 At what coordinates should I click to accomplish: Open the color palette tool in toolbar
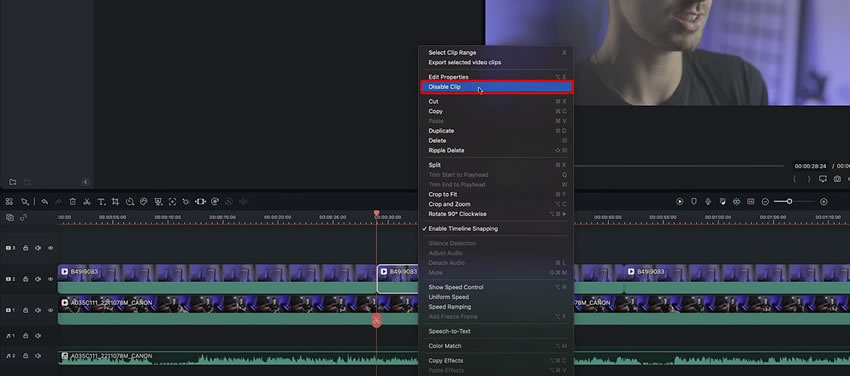click(x=144, y=202)
